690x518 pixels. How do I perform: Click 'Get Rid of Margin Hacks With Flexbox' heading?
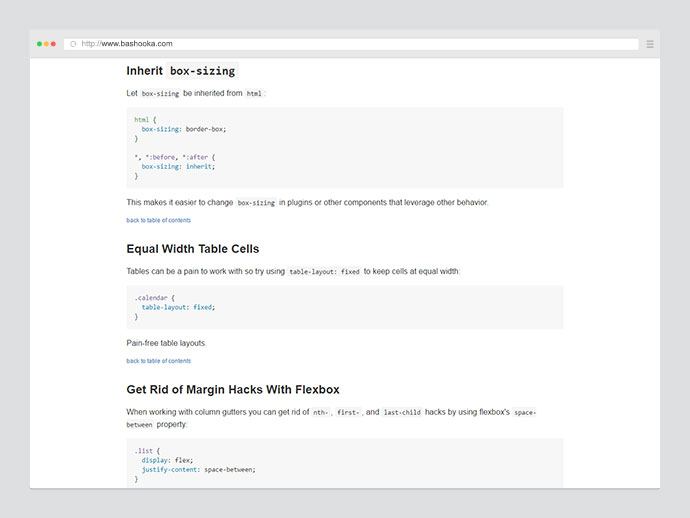tap(233, 389)
